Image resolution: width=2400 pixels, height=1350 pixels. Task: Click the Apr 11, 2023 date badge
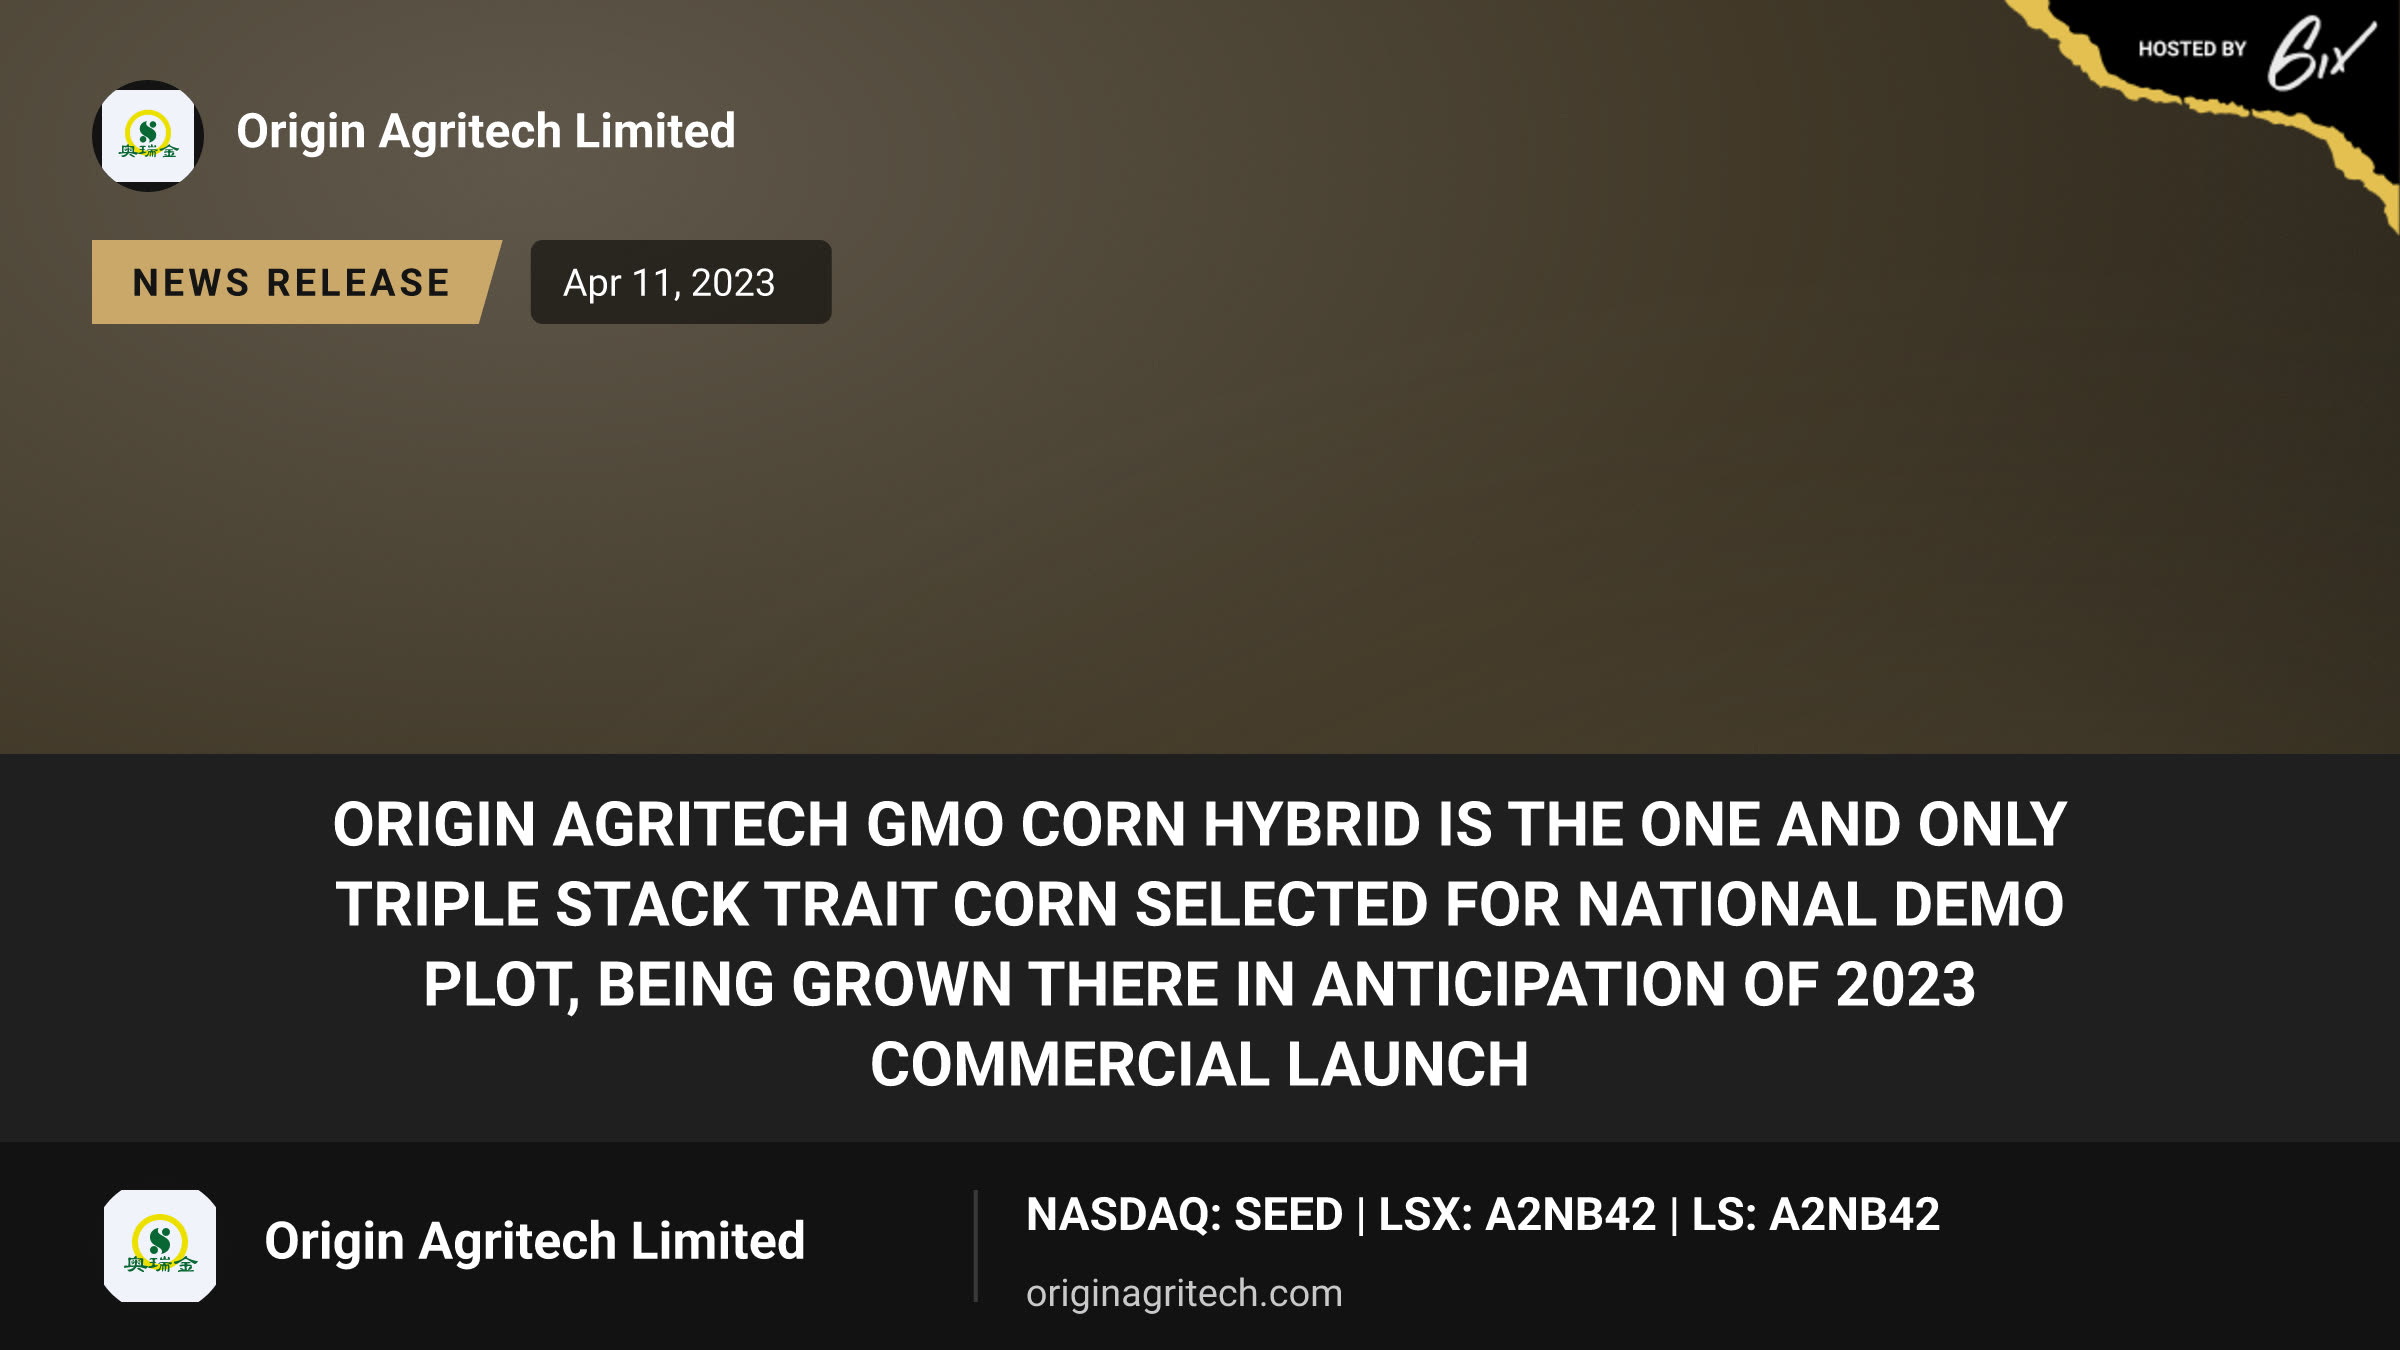pos(681,282)
